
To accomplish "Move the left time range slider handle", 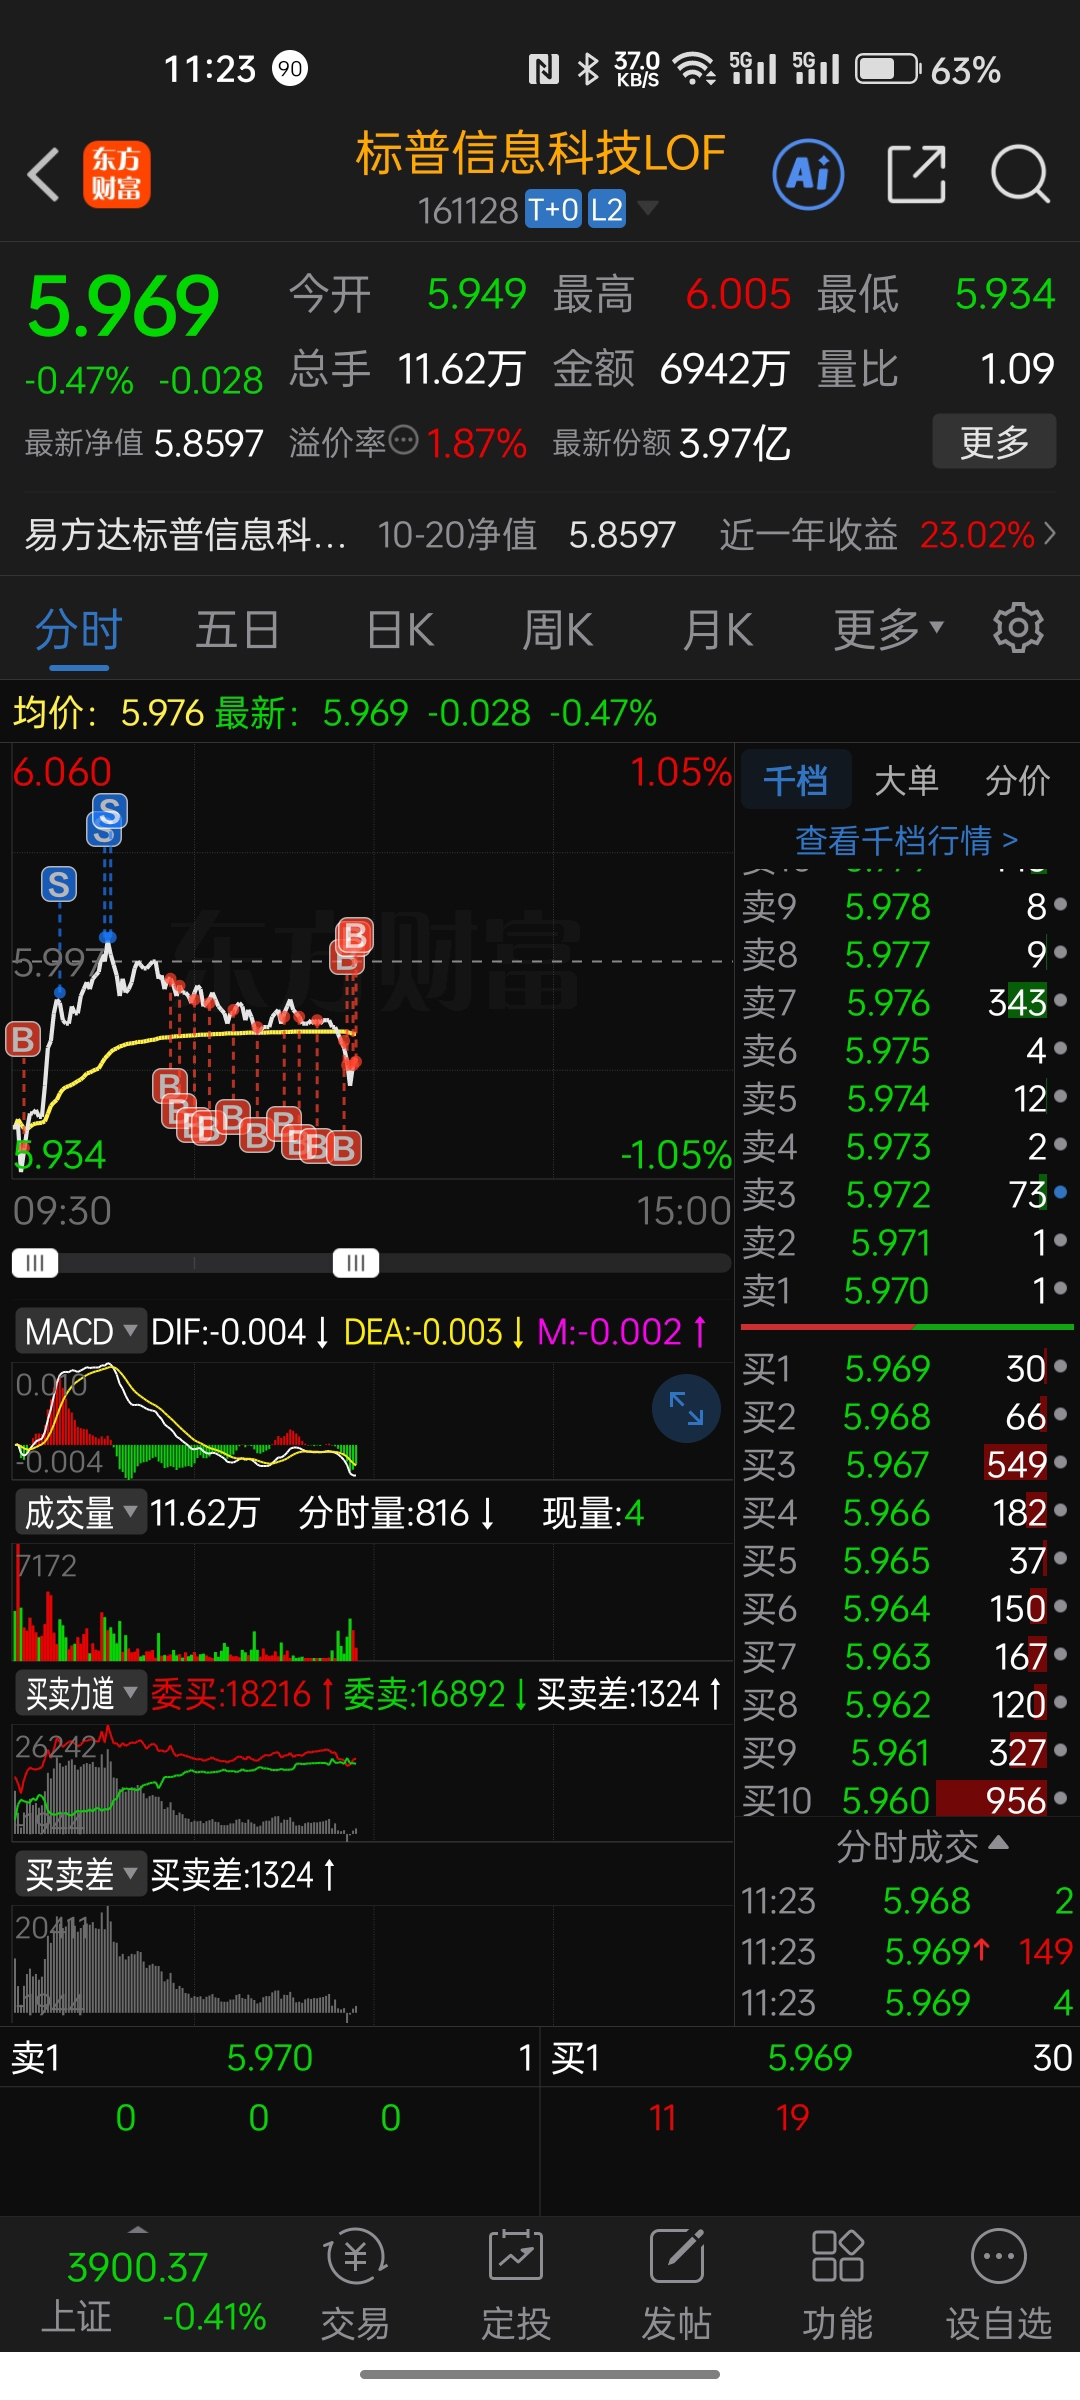I will tap(35, 1262).
